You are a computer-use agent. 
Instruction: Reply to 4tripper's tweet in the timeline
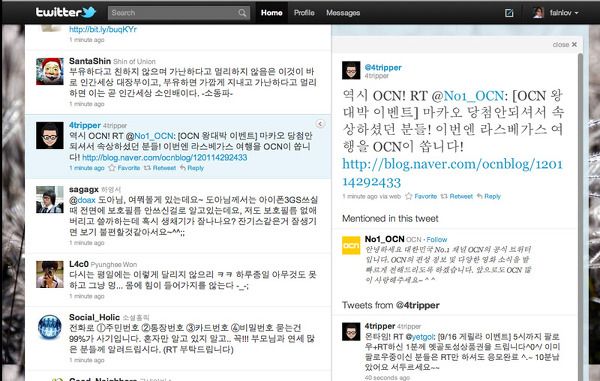[192, 168]
